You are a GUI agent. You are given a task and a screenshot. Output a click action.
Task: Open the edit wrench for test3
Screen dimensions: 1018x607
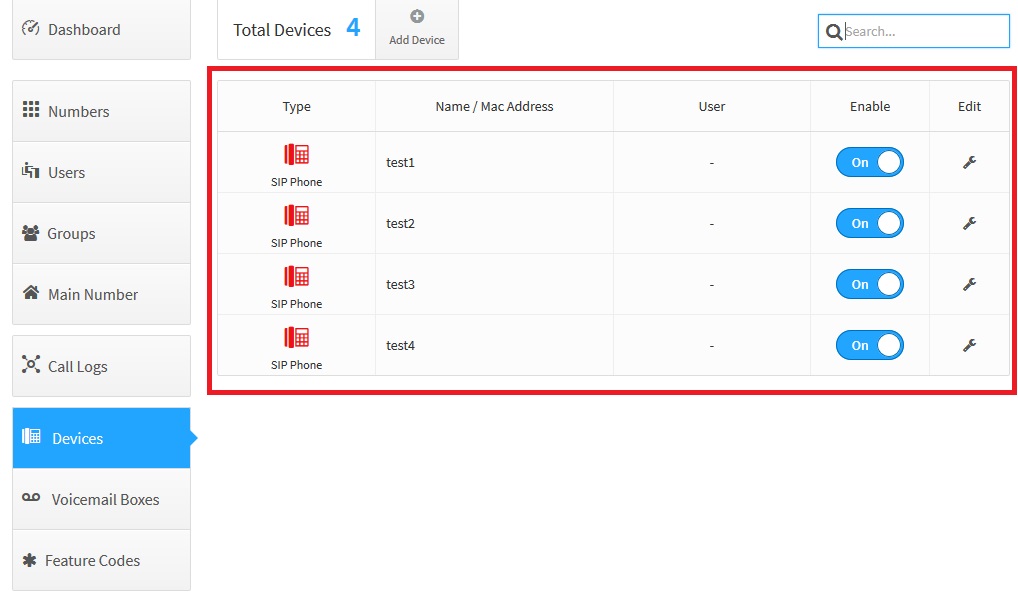click(x=969, y=284)
